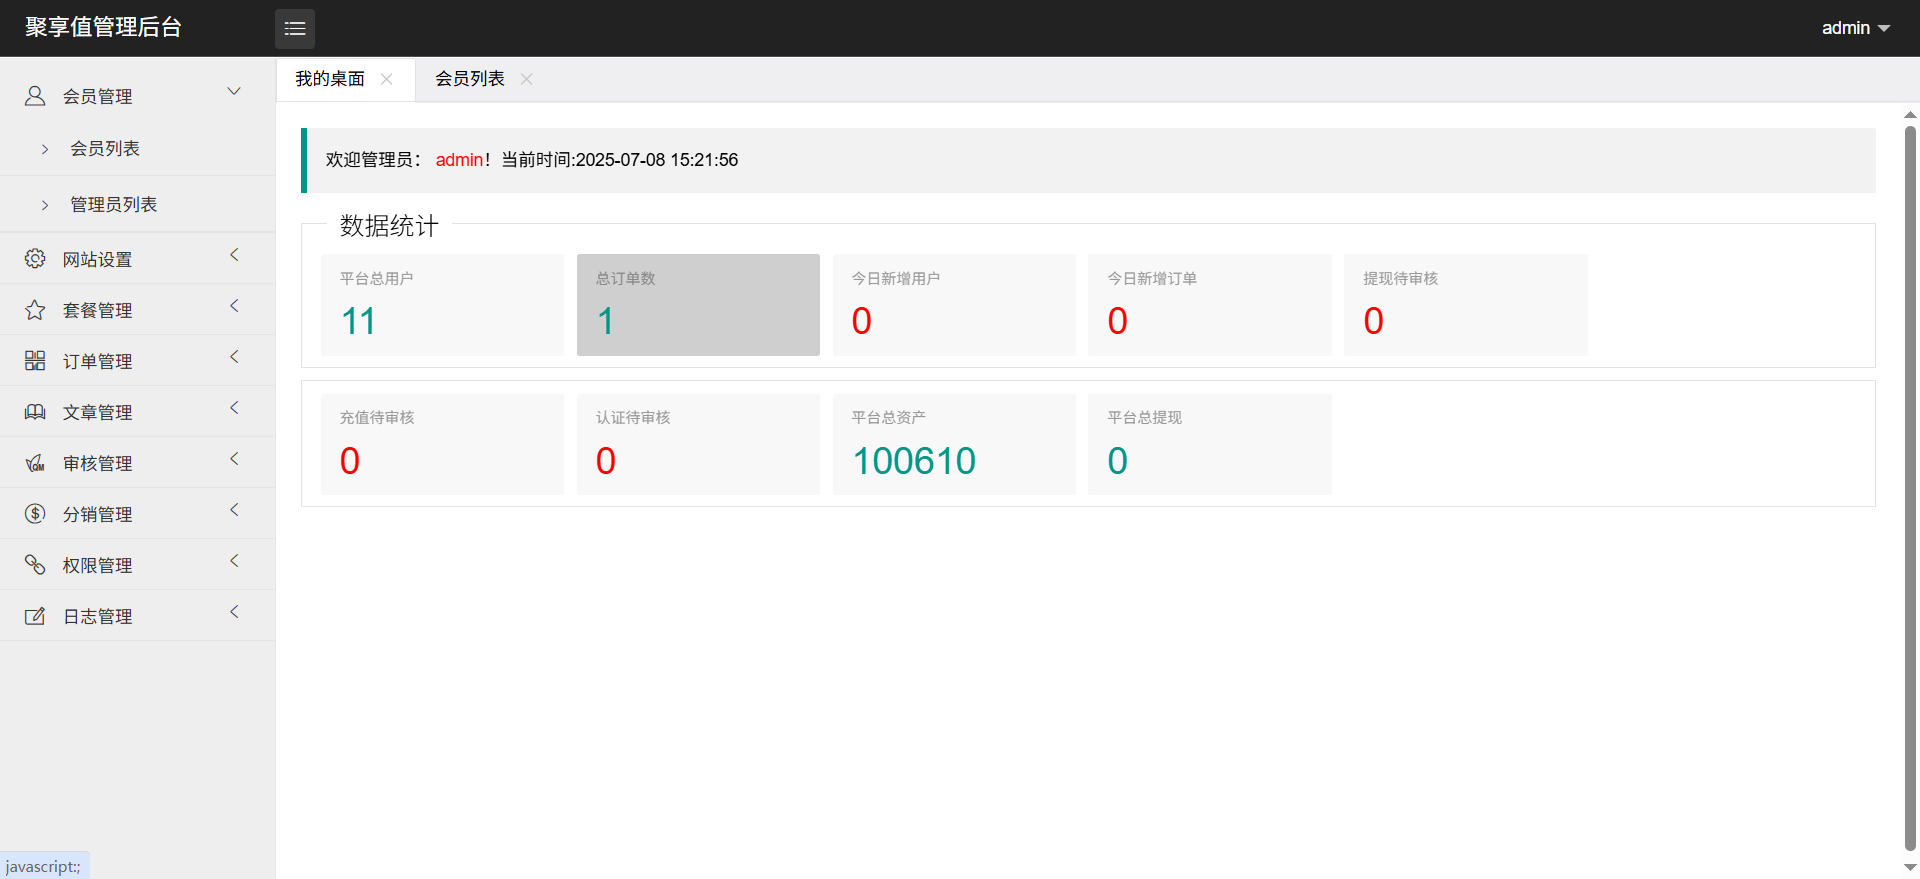Viewport: 1920px width, 879px height.
Task: Close the 会员列表 tab
Action: 527,79
